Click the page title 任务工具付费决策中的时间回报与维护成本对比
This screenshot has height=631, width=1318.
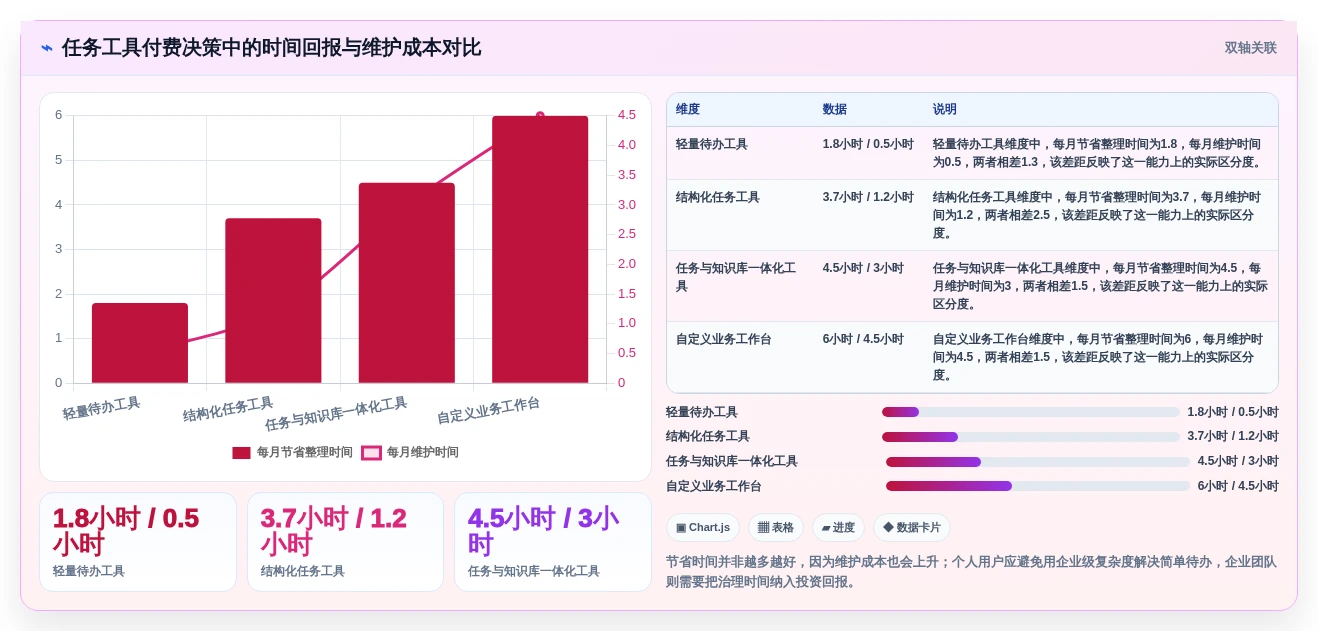tap(271, 48)
